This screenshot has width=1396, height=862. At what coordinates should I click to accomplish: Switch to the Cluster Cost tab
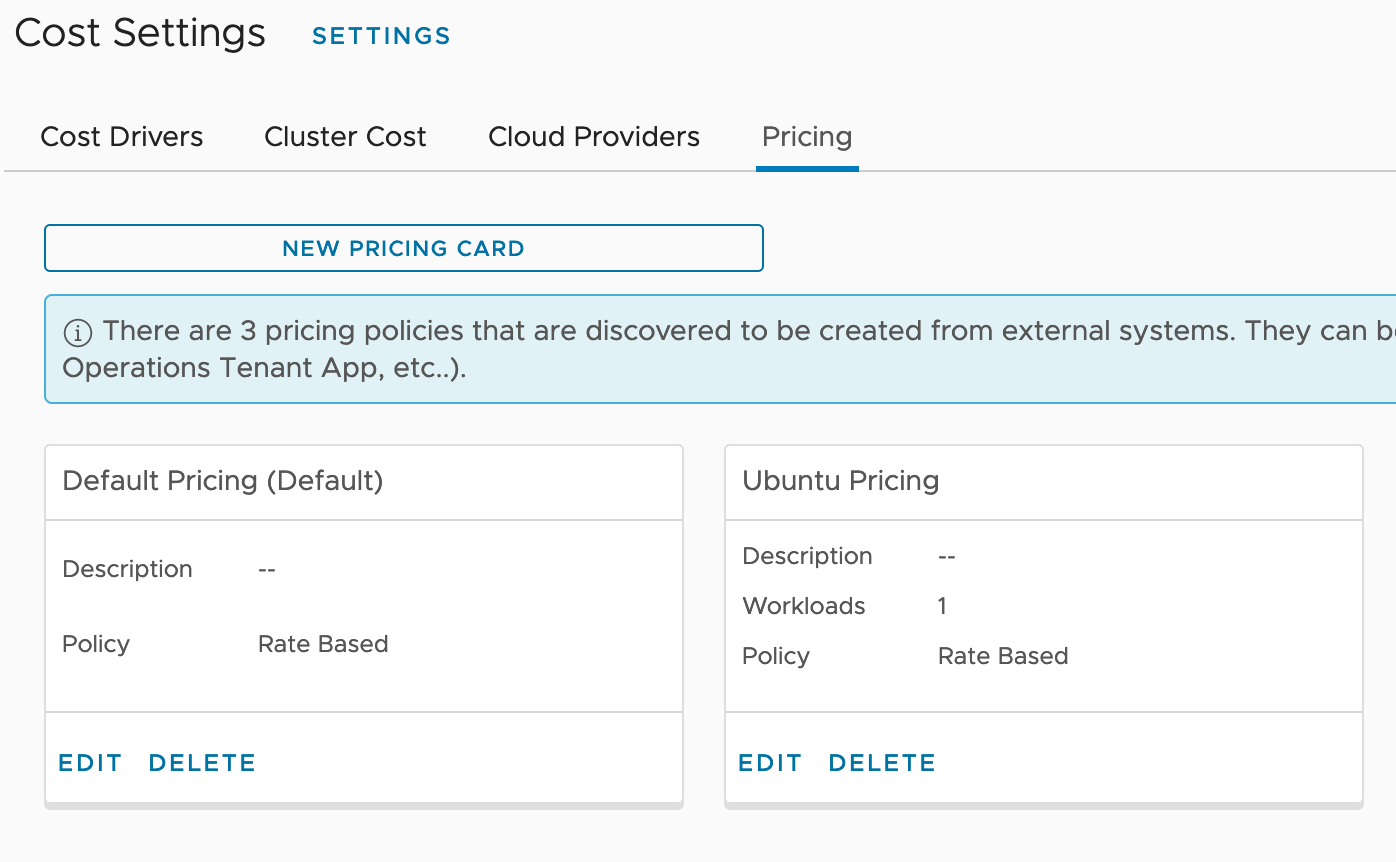[345, 137]
